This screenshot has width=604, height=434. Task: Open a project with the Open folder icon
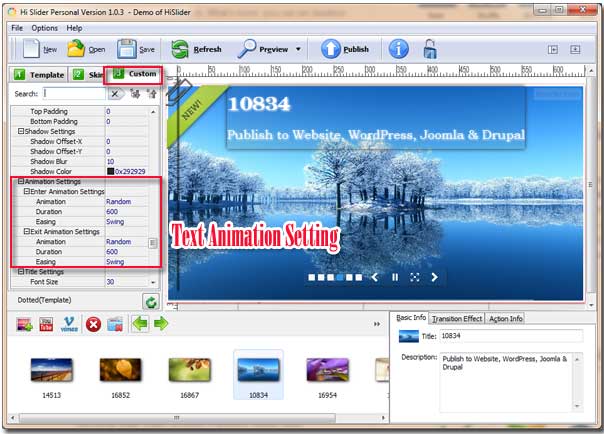tap(76, 49)
